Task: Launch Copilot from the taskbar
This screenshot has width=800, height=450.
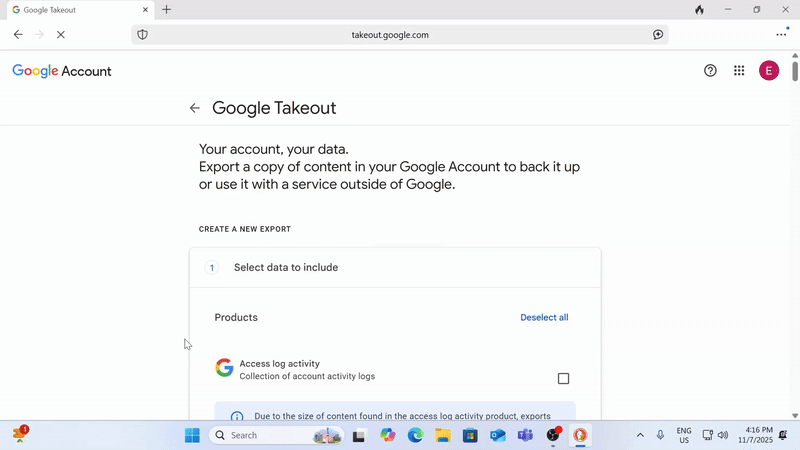Action: (x=388, y=435)
